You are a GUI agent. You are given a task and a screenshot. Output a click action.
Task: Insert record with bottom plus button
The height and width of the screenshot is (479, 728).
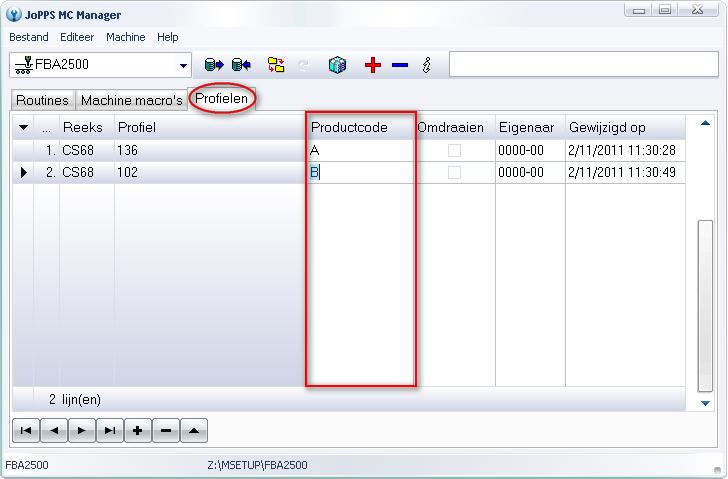[137, 431]
